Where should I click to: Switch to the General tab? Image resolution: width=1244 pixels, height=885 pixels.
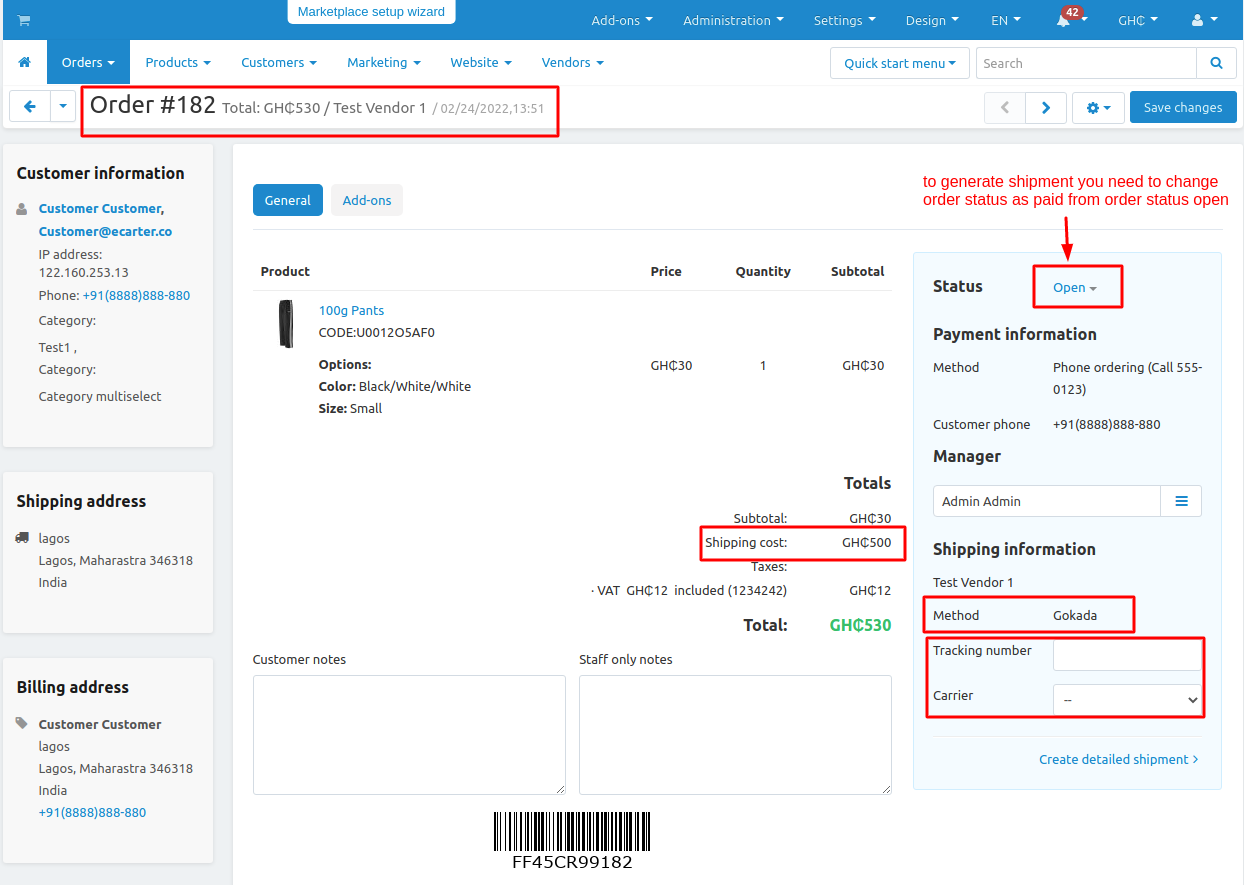[x=288, y=200]
